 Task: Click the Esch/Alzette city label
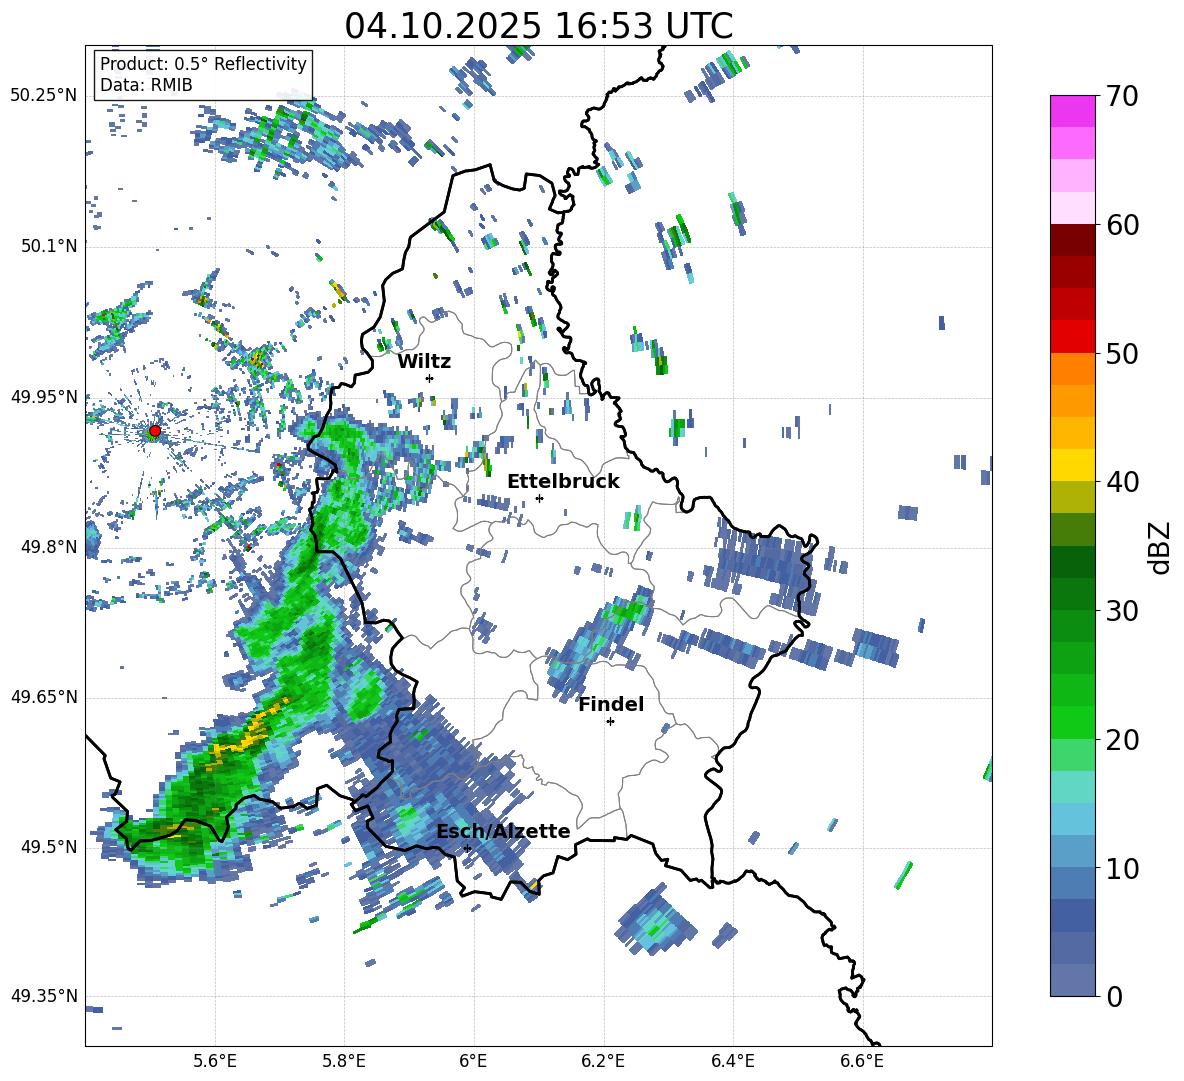(x=504, y=831)
